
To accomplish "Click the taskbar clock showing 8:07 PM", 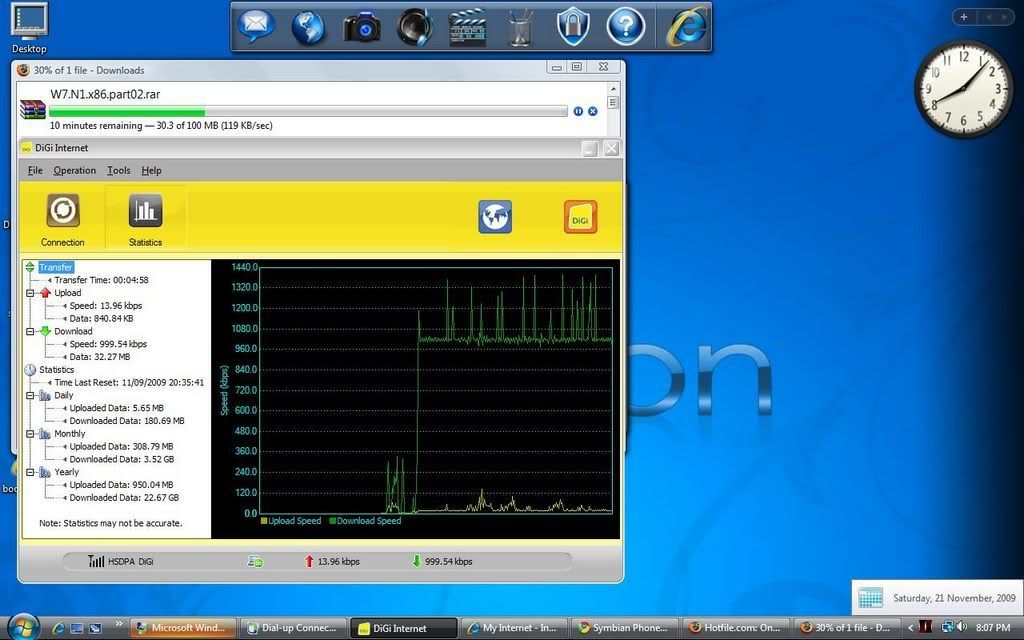I will (x=993, y=628).
